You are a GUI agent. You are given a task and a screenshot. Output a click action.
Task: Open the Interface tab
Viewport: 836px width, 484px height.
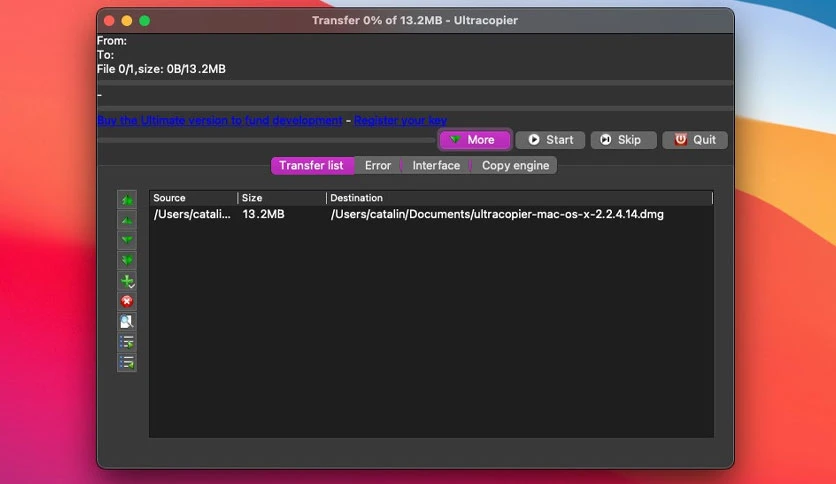pyautogui.click(x=436, y=165)
